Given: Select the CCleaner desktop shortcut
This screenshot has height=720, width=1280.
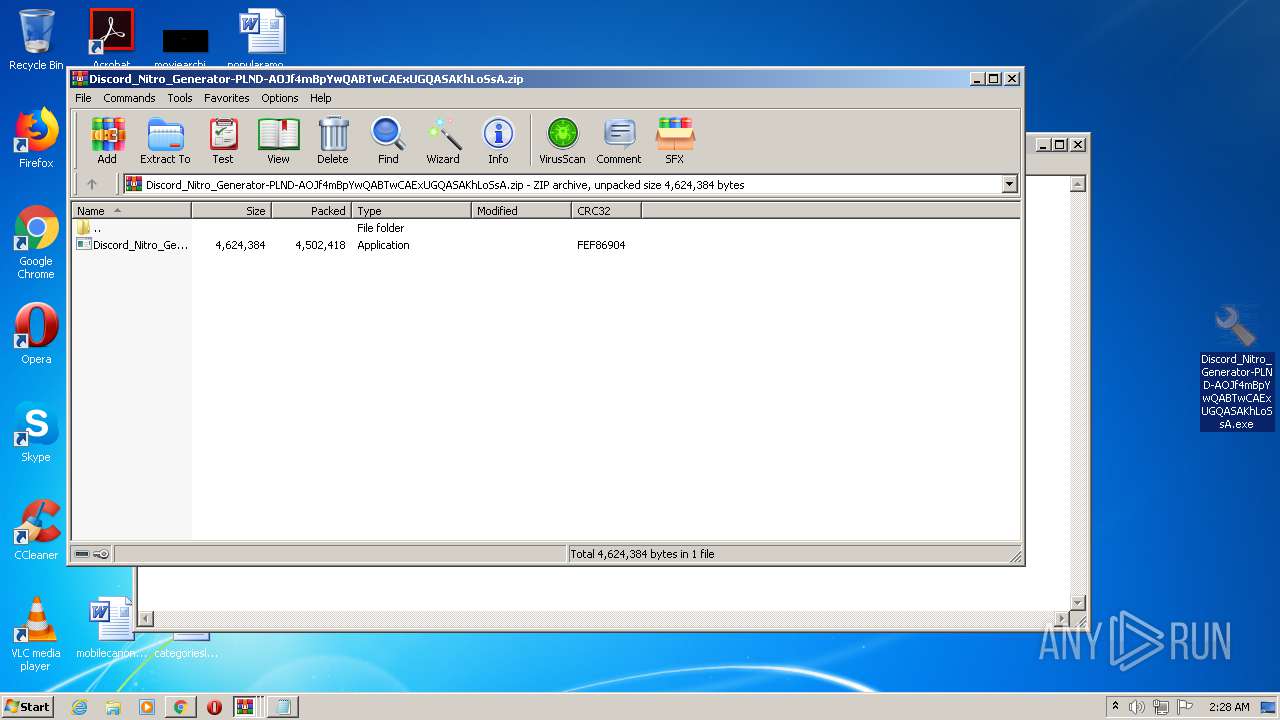Looking at the screenshot, I should 36,530.
